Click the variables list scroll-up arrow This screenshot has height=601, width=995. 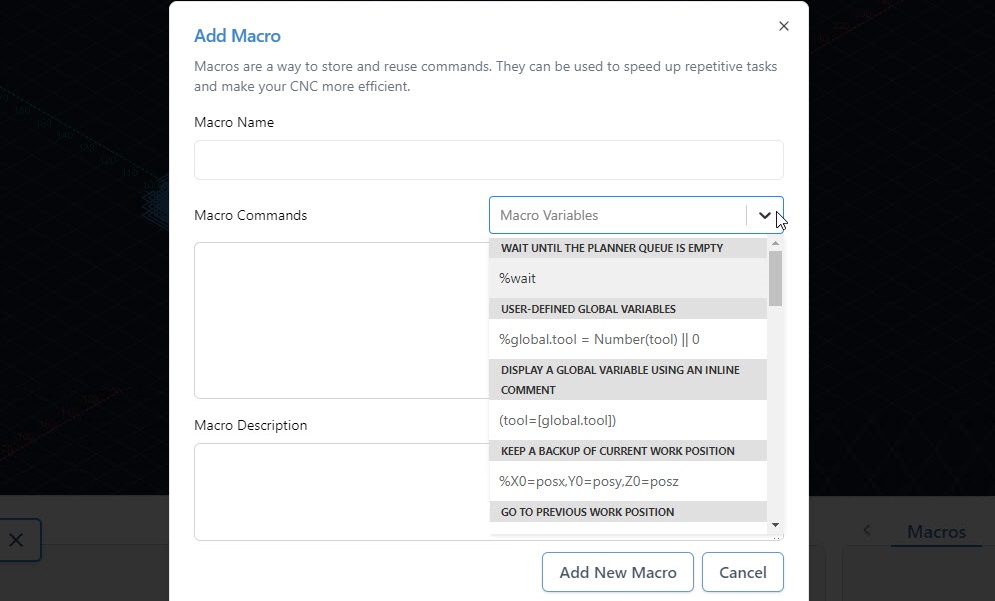point(775,243)
